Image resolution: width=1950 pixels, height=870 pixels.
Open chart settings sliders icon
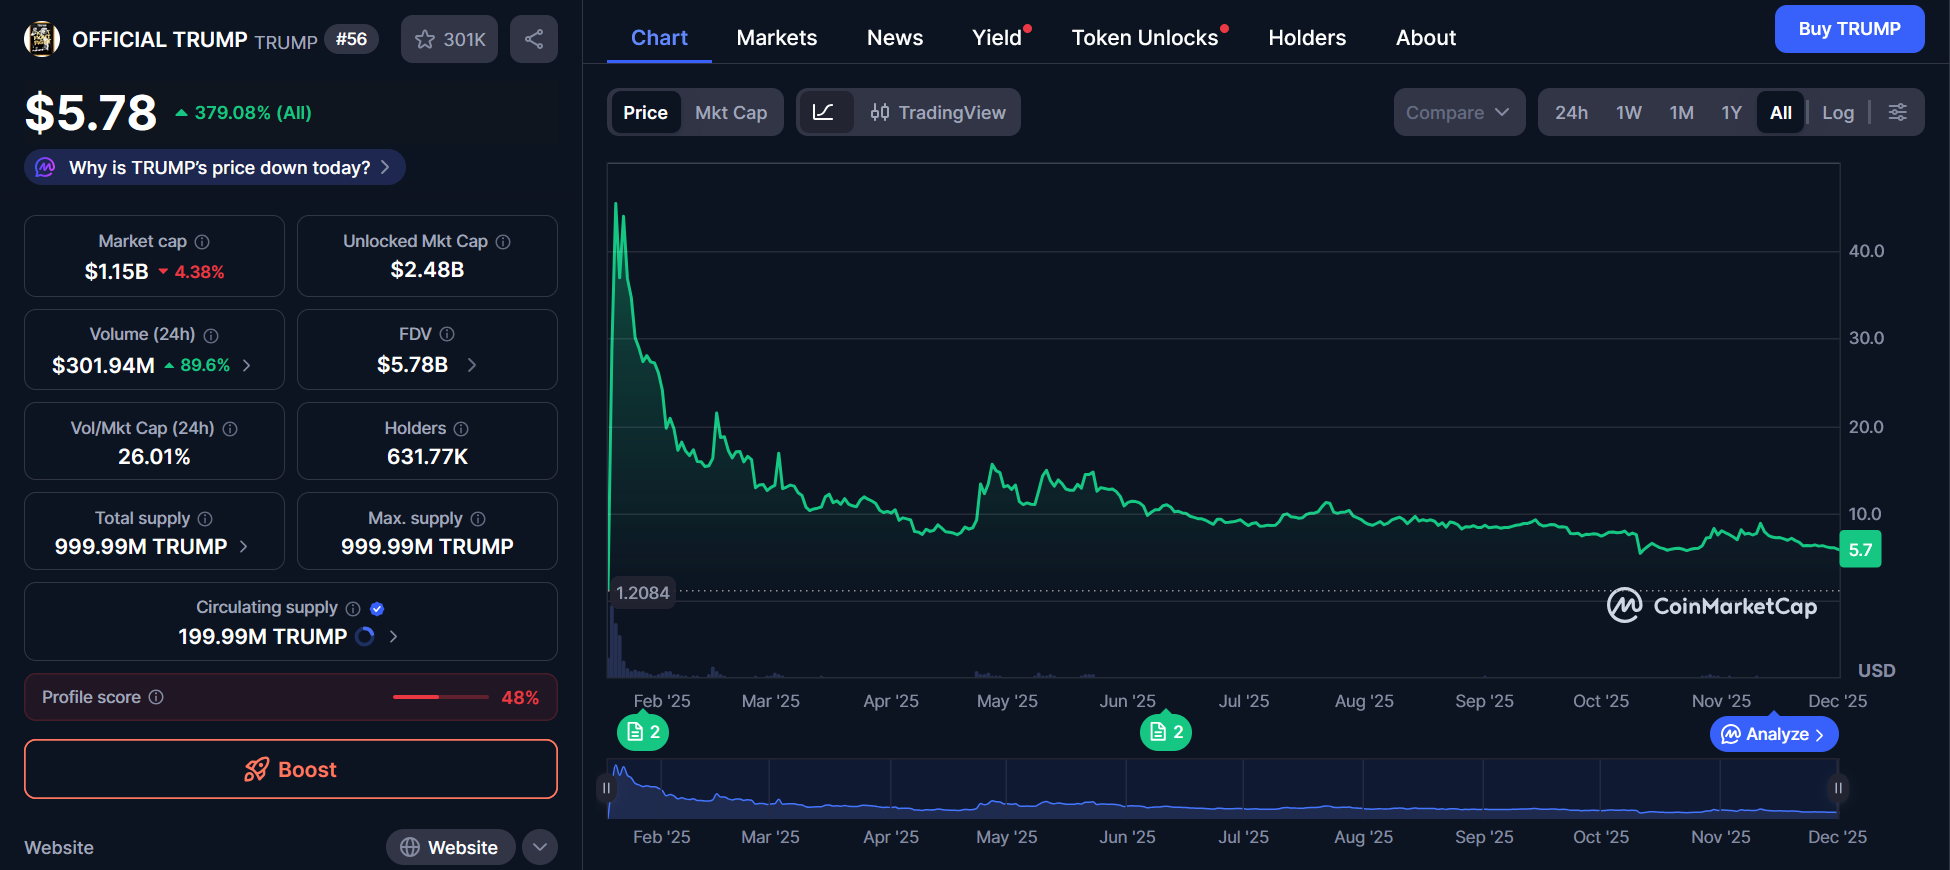(1897, 112)
